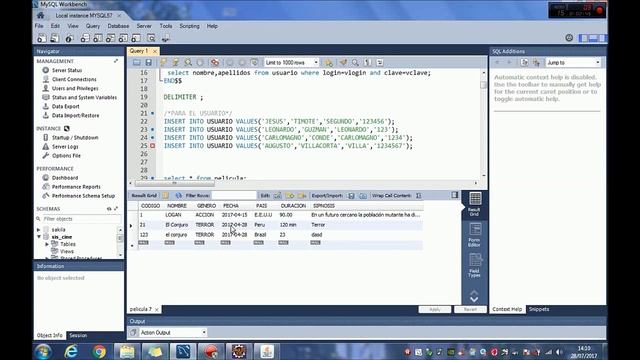
Task: Beautify the query with the broom icon
Action: [343, 62]
